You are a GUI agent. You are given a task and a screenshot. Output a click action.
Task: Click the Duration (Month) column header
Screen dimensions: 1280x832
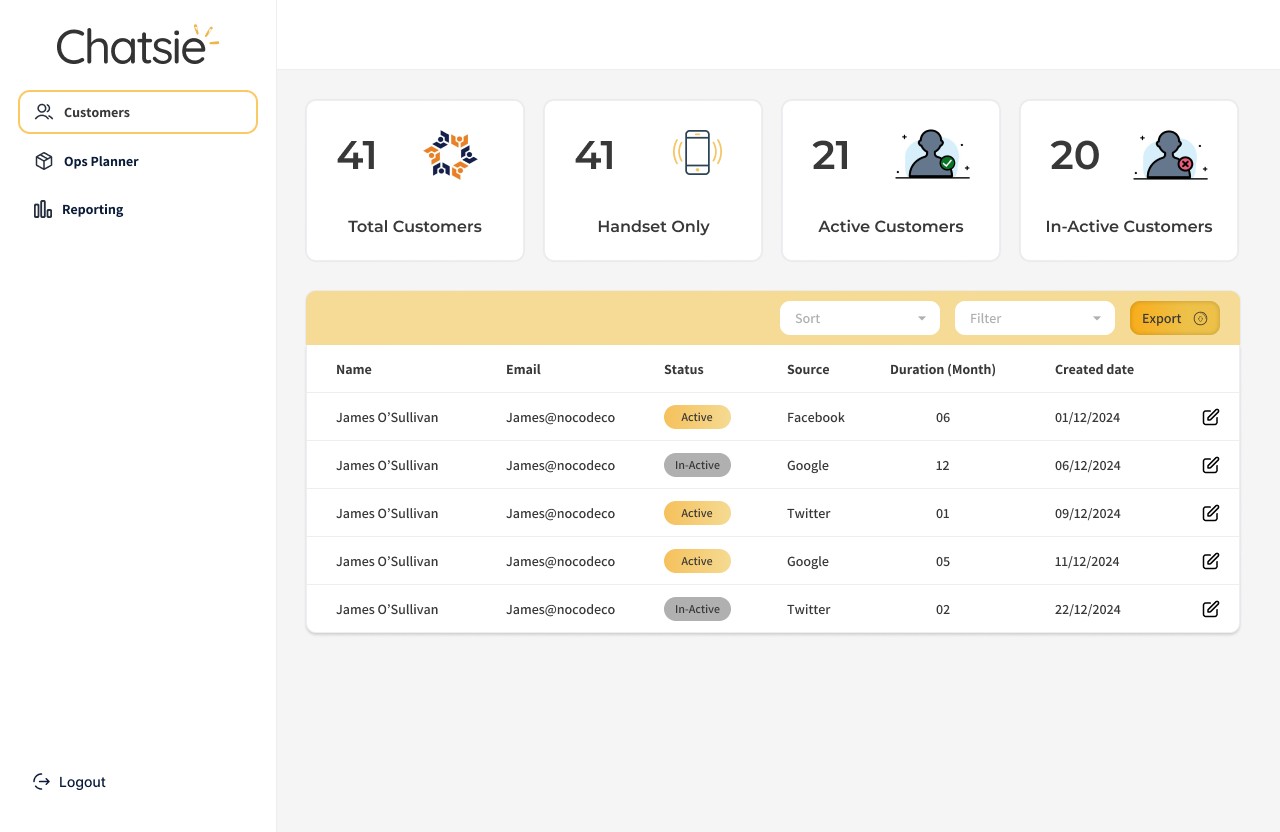[x=943, y=369]
